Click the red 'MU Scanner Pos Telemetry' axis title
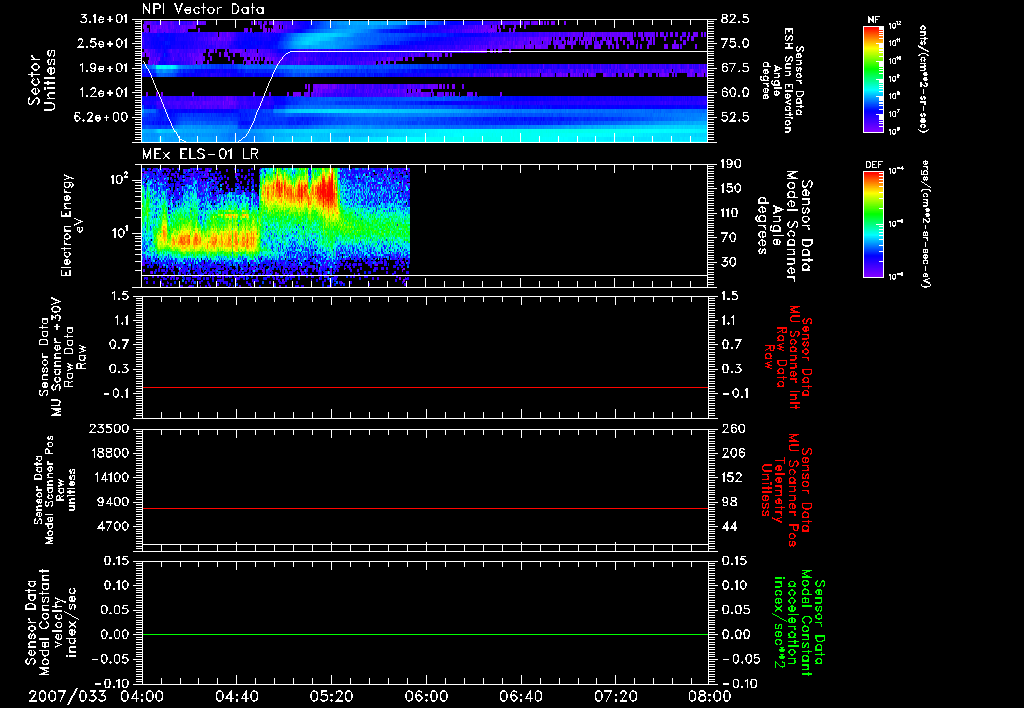Image resolution: width=1024 pixels, height=708 pixels. 786,490
